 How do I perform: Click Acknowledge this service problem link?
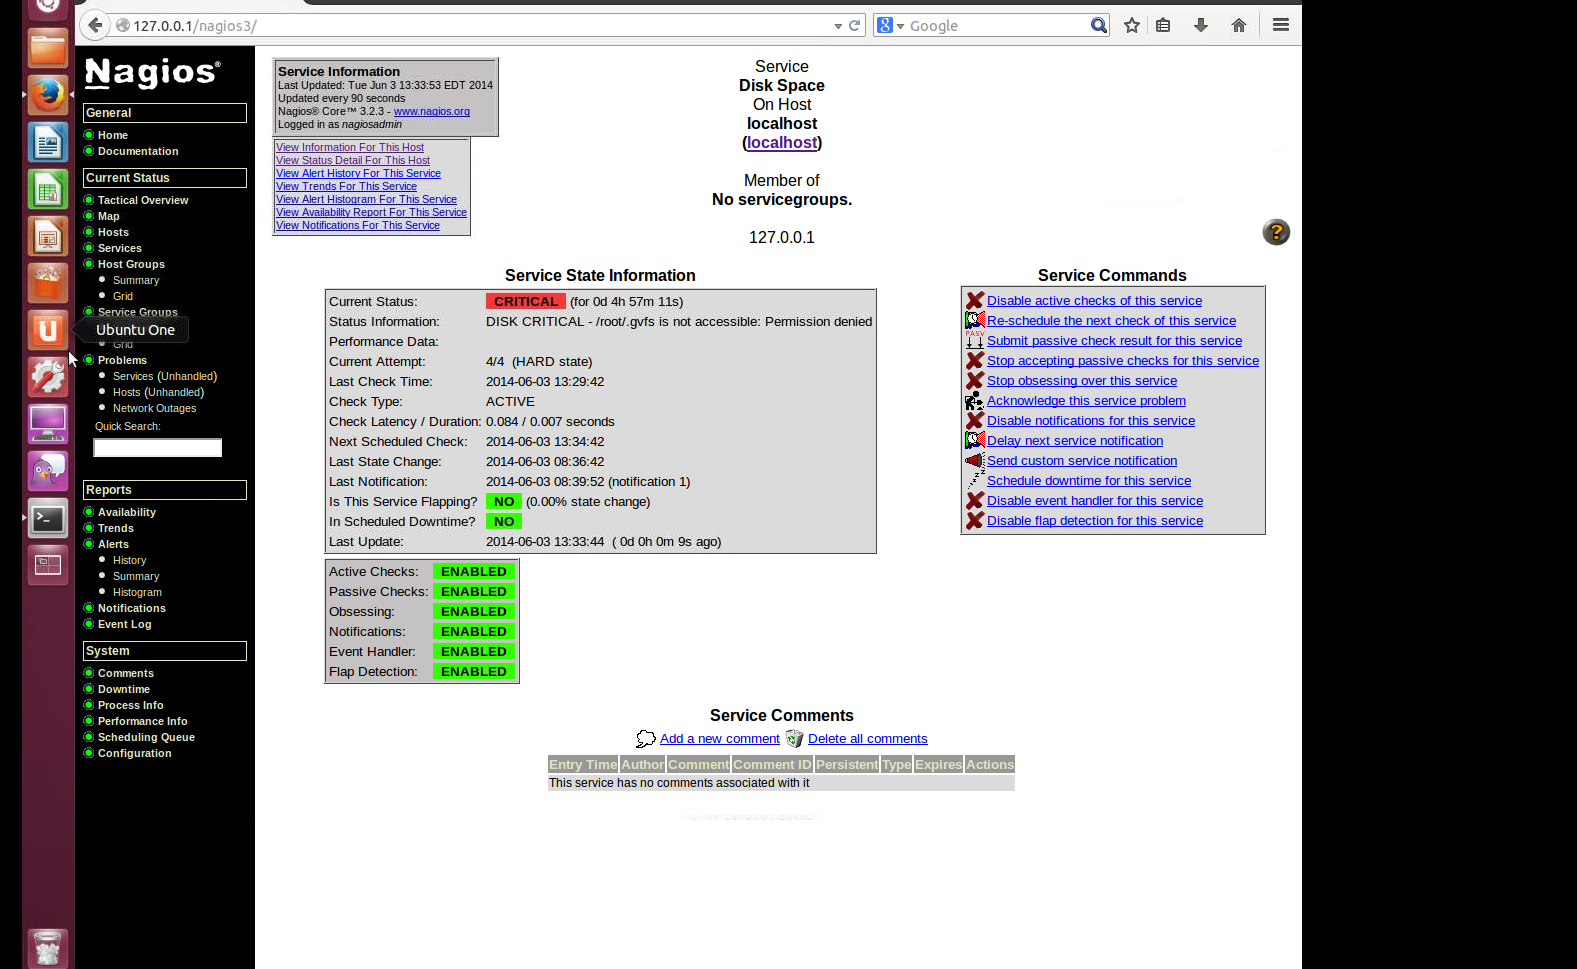pos(1086,401)
